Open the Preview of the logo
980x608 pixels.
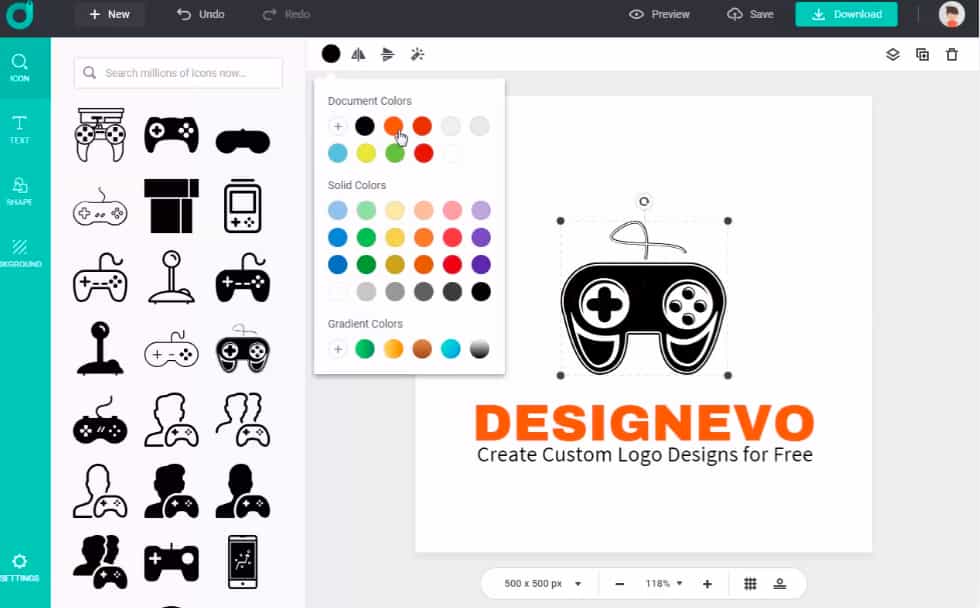(659, 14)
